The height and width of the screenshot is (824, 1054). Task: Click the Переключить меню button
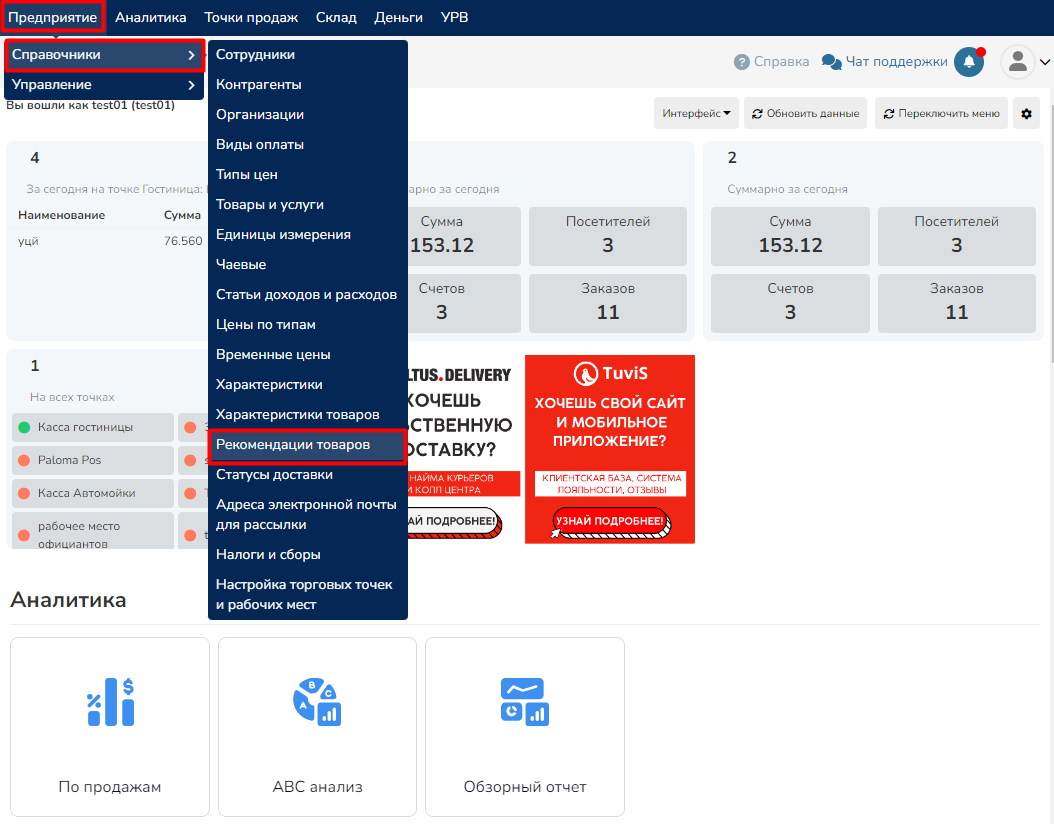tap(940, 114)
